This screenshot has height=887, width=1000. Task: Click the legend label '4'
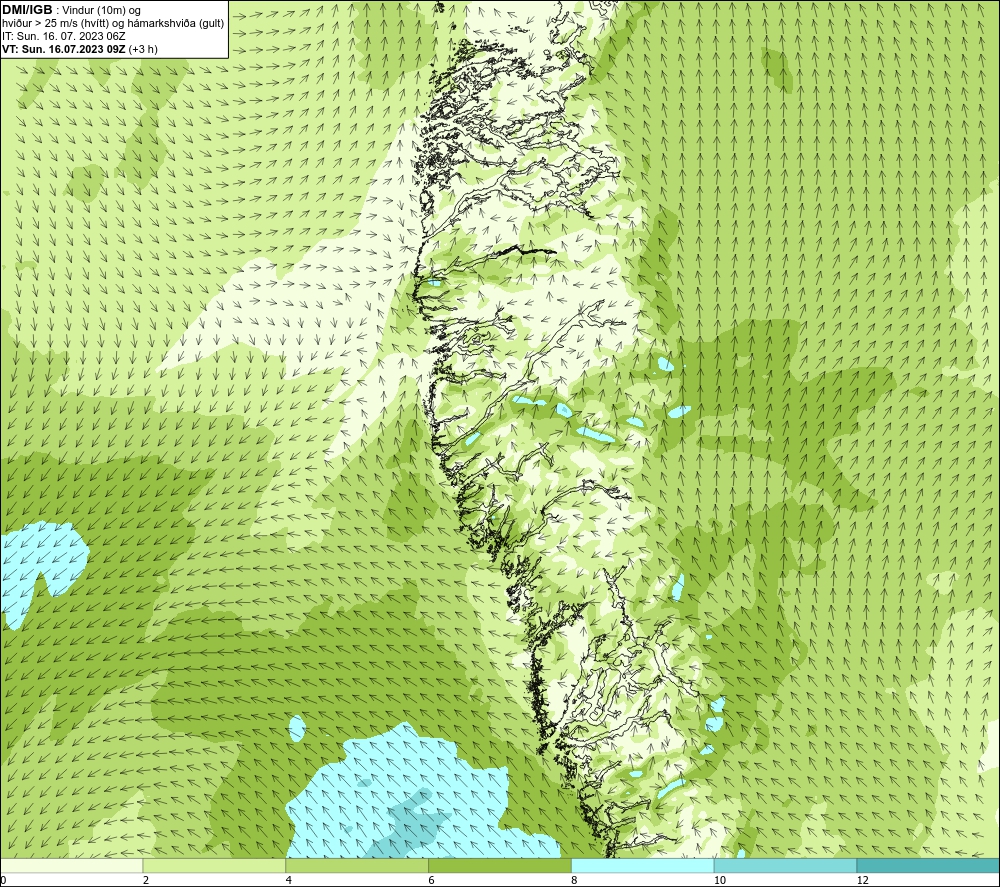click(x=289, y=880)
